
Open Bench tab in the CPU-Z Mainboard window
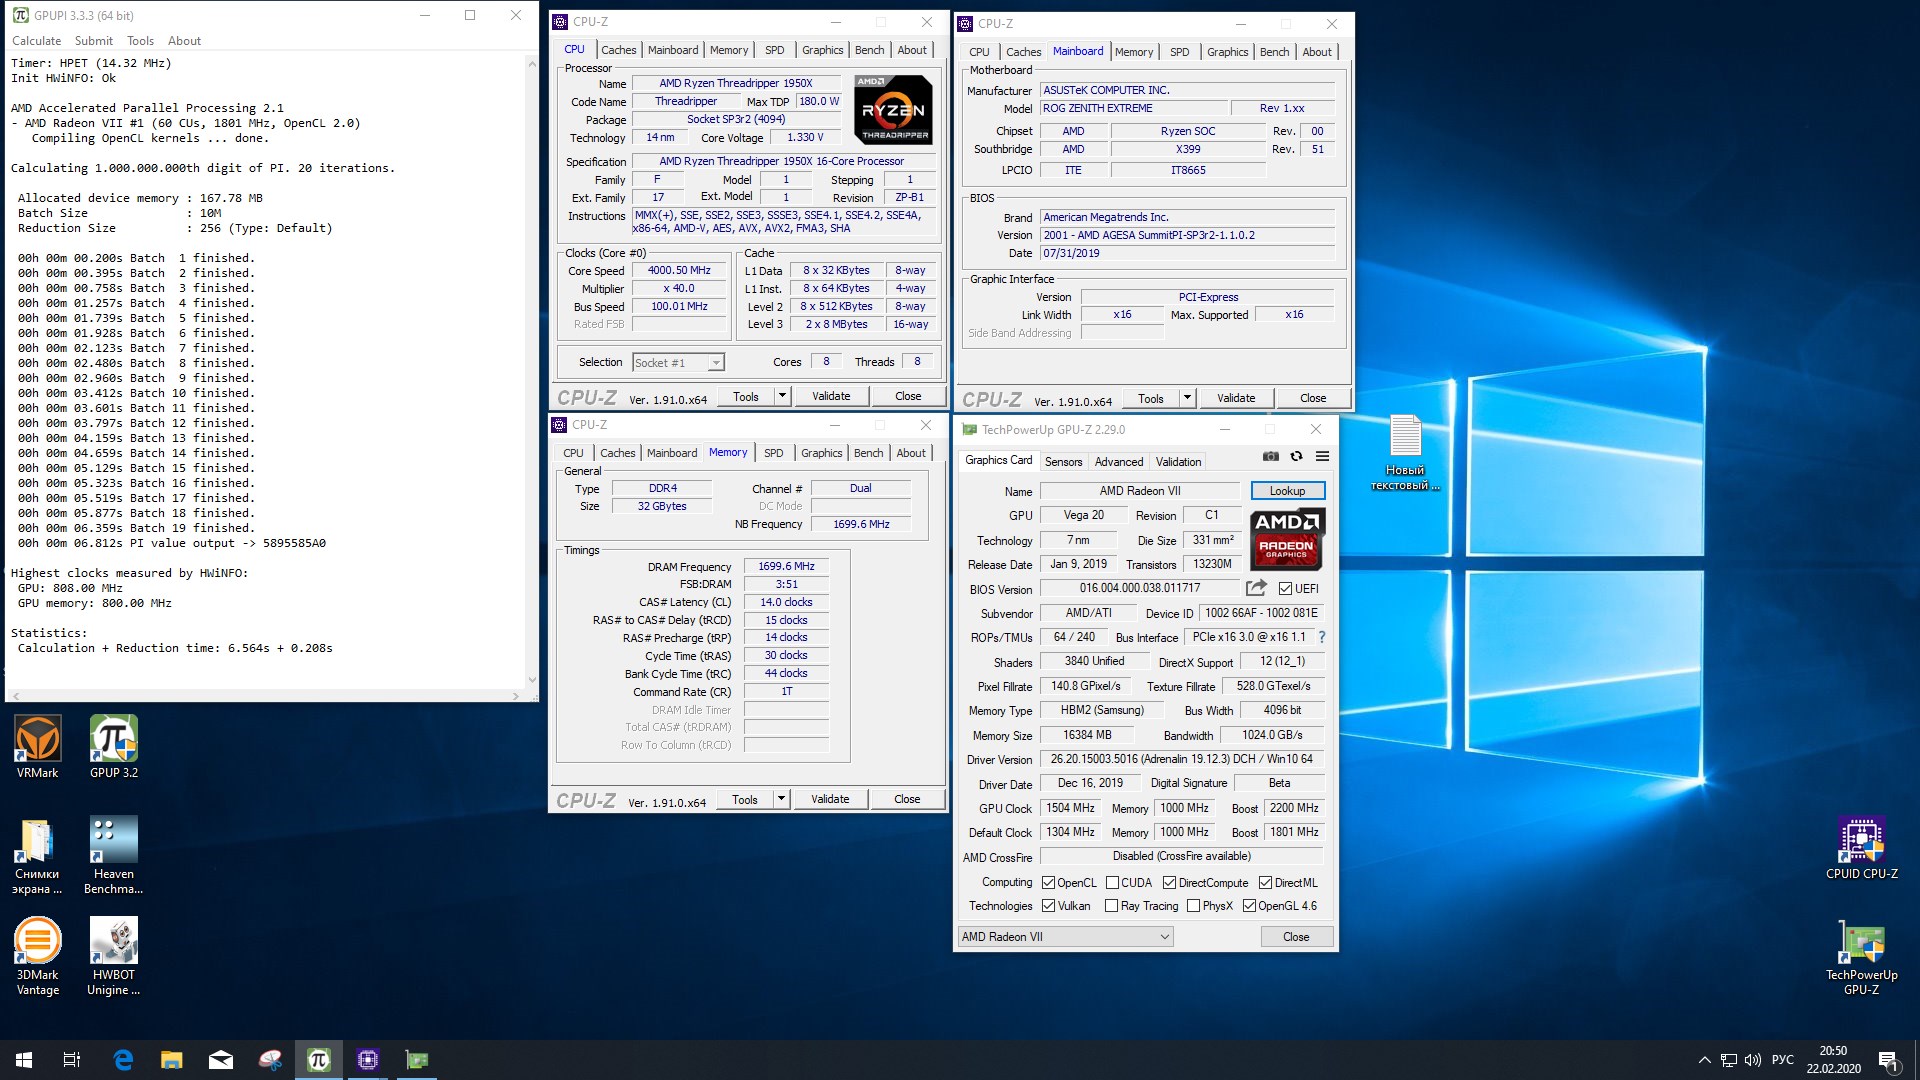(1274, 52)
